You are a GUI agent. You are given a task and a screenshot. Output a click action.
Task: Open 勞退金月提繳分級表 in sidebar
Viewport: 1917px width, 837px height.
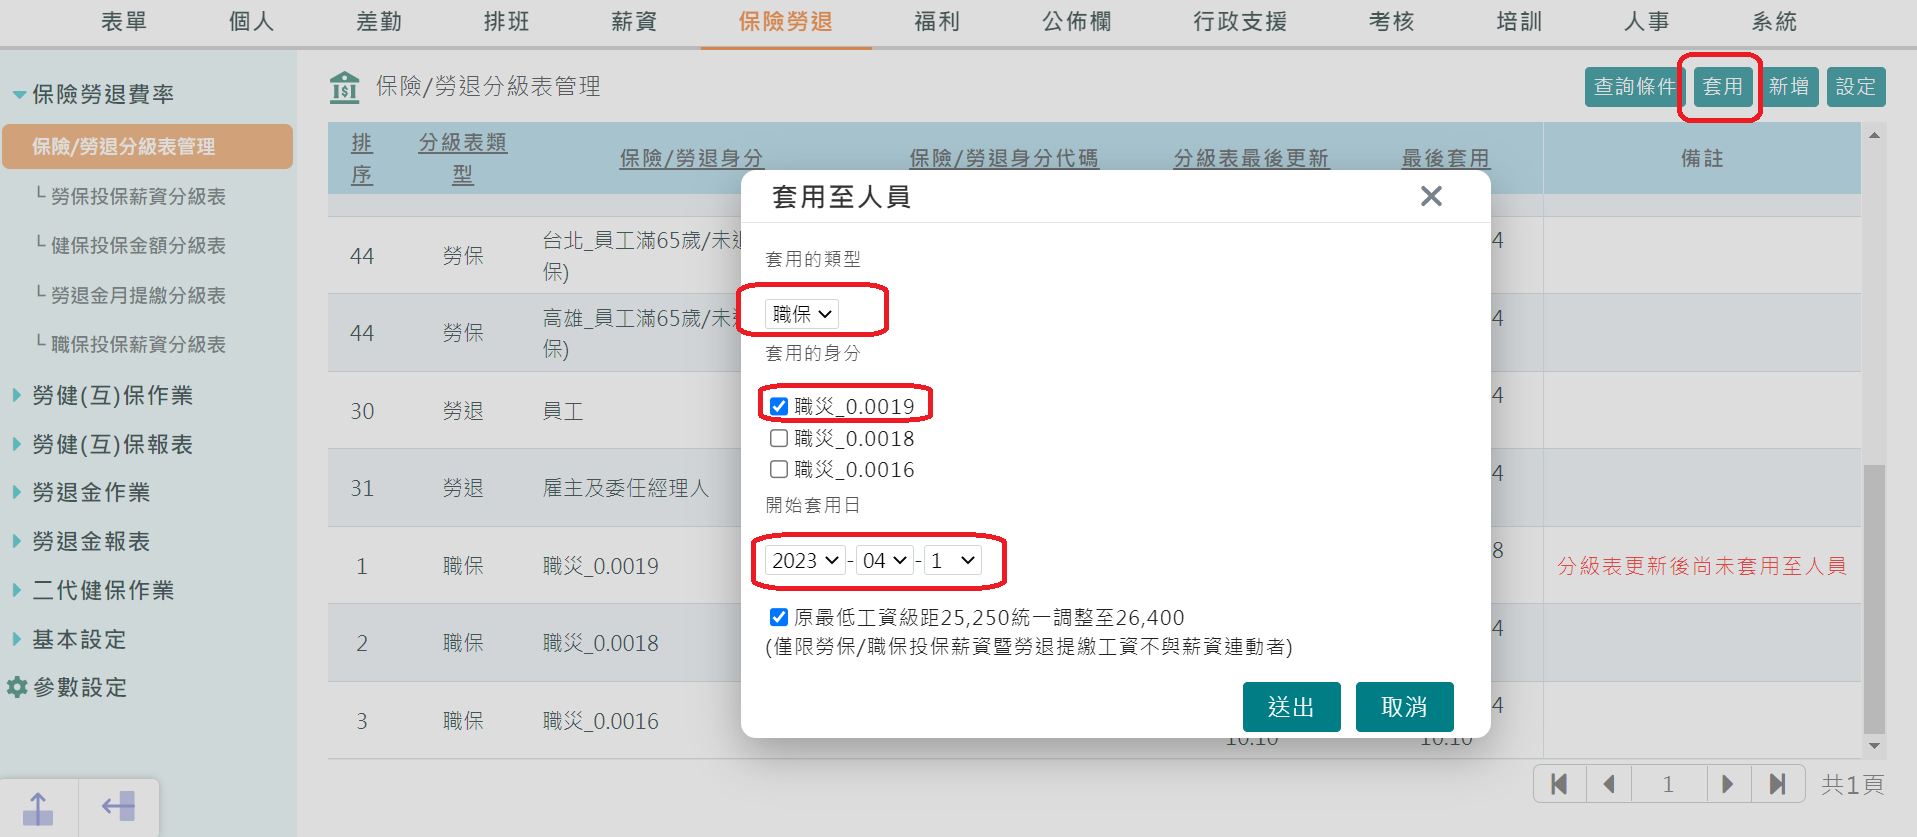(x=138, y=295)
